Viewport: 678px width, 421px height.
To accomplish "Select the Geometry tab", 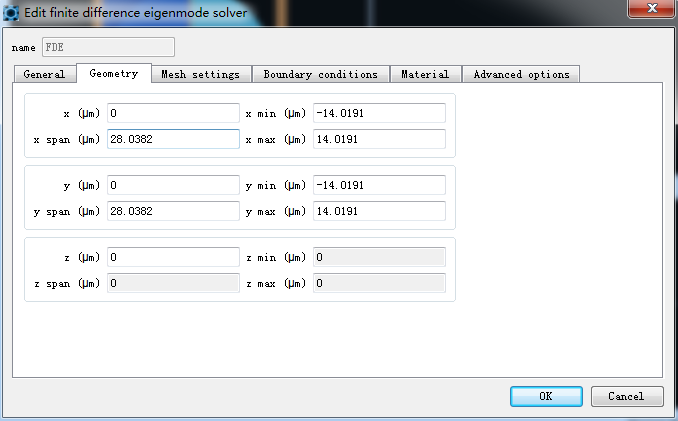I will [x=114, y=73].
